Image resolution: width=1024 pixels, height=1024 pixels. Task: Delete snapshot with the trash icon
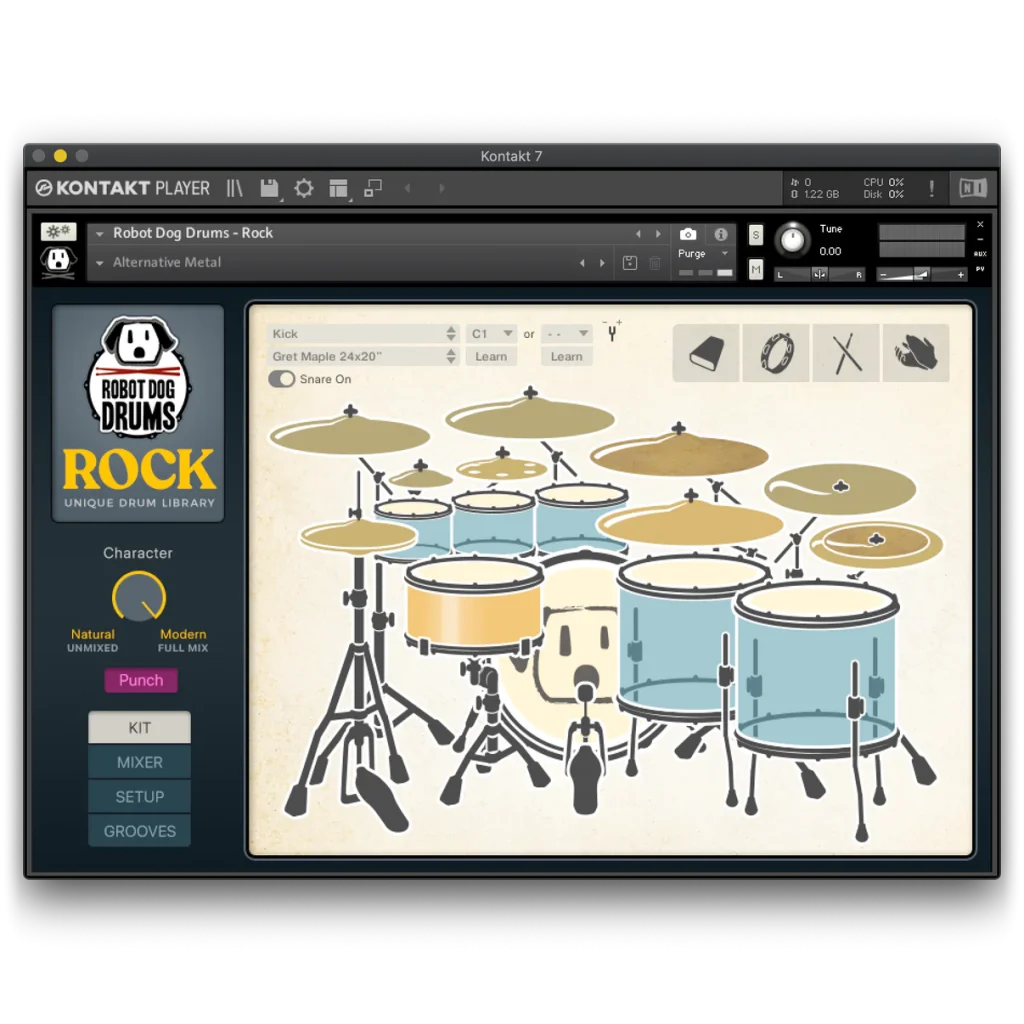click(654, 263)
